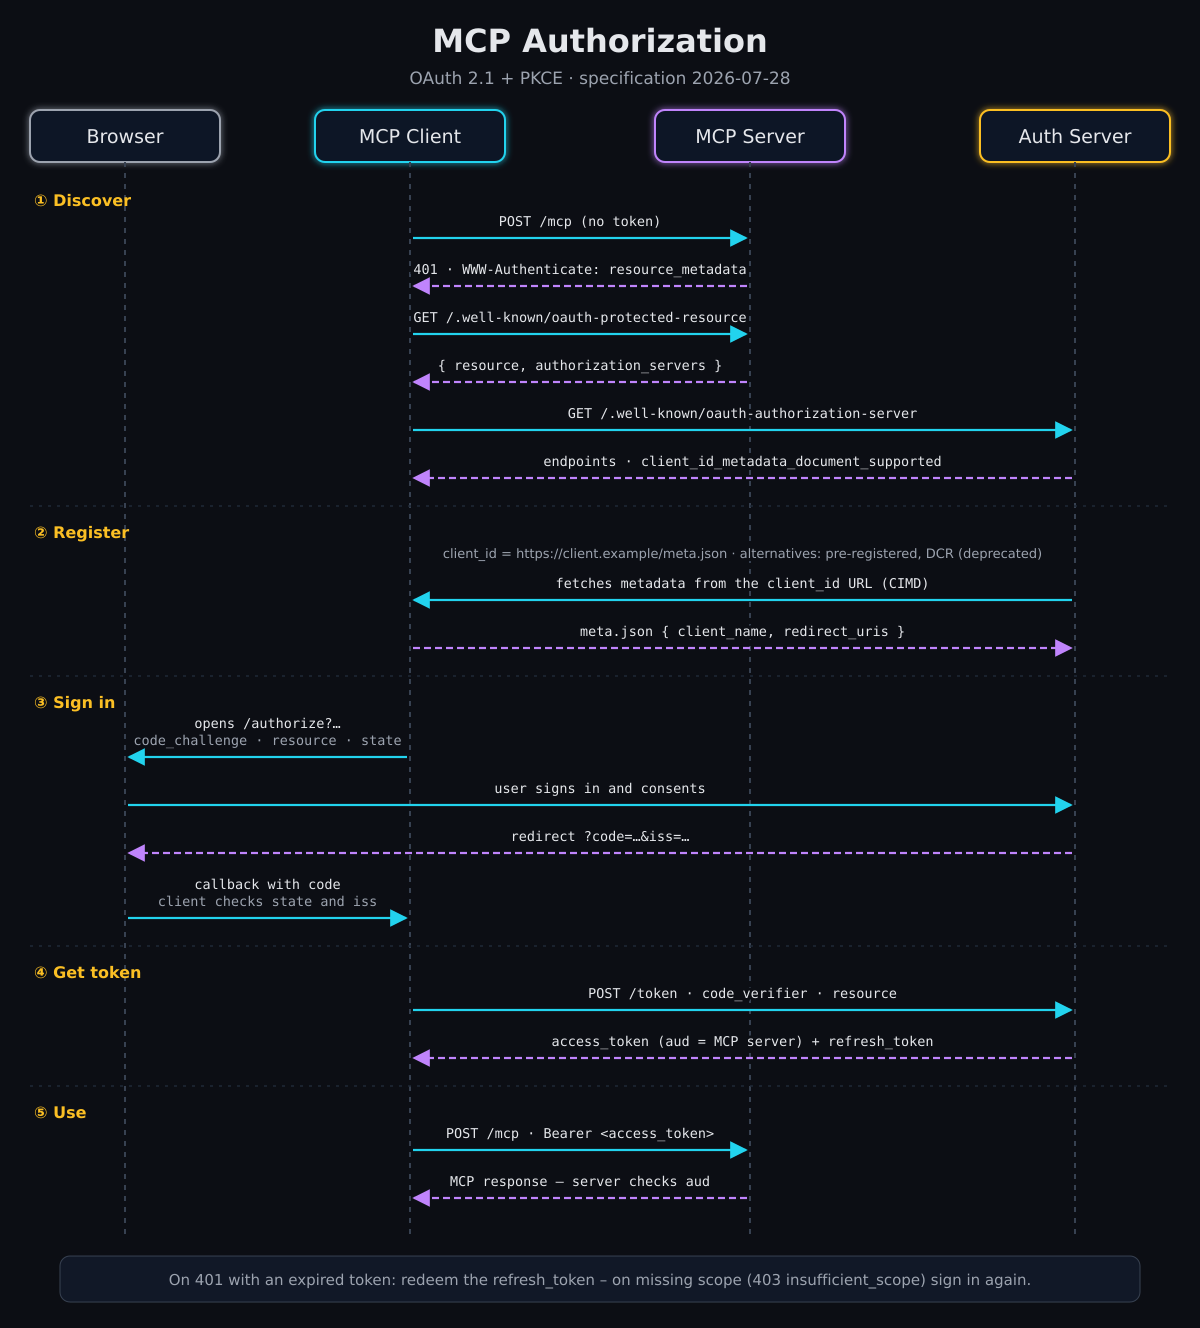Image resolution: width=1200 pixels, height=1328 pixels.
Task: Click the 401 WWW-Authenticate resource_metadata message
Action: [x=580, y=269]
